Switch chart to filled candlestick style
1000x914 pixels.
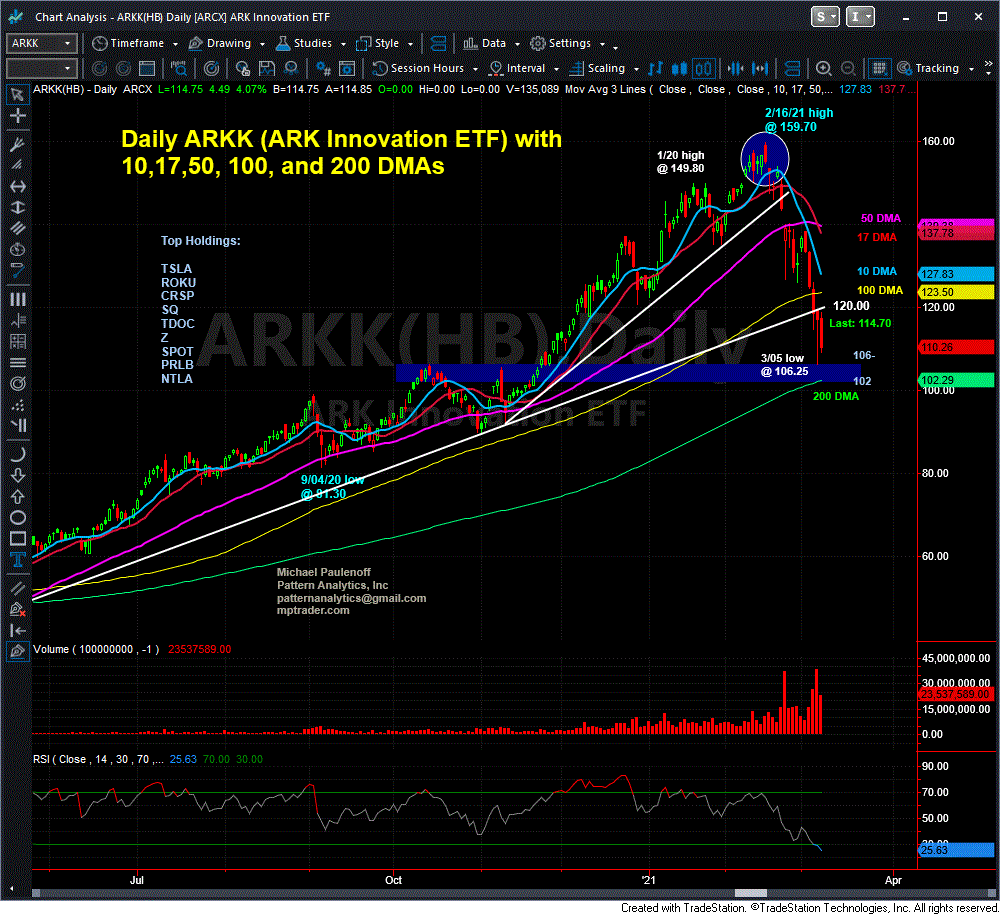[x=679, y=68]
